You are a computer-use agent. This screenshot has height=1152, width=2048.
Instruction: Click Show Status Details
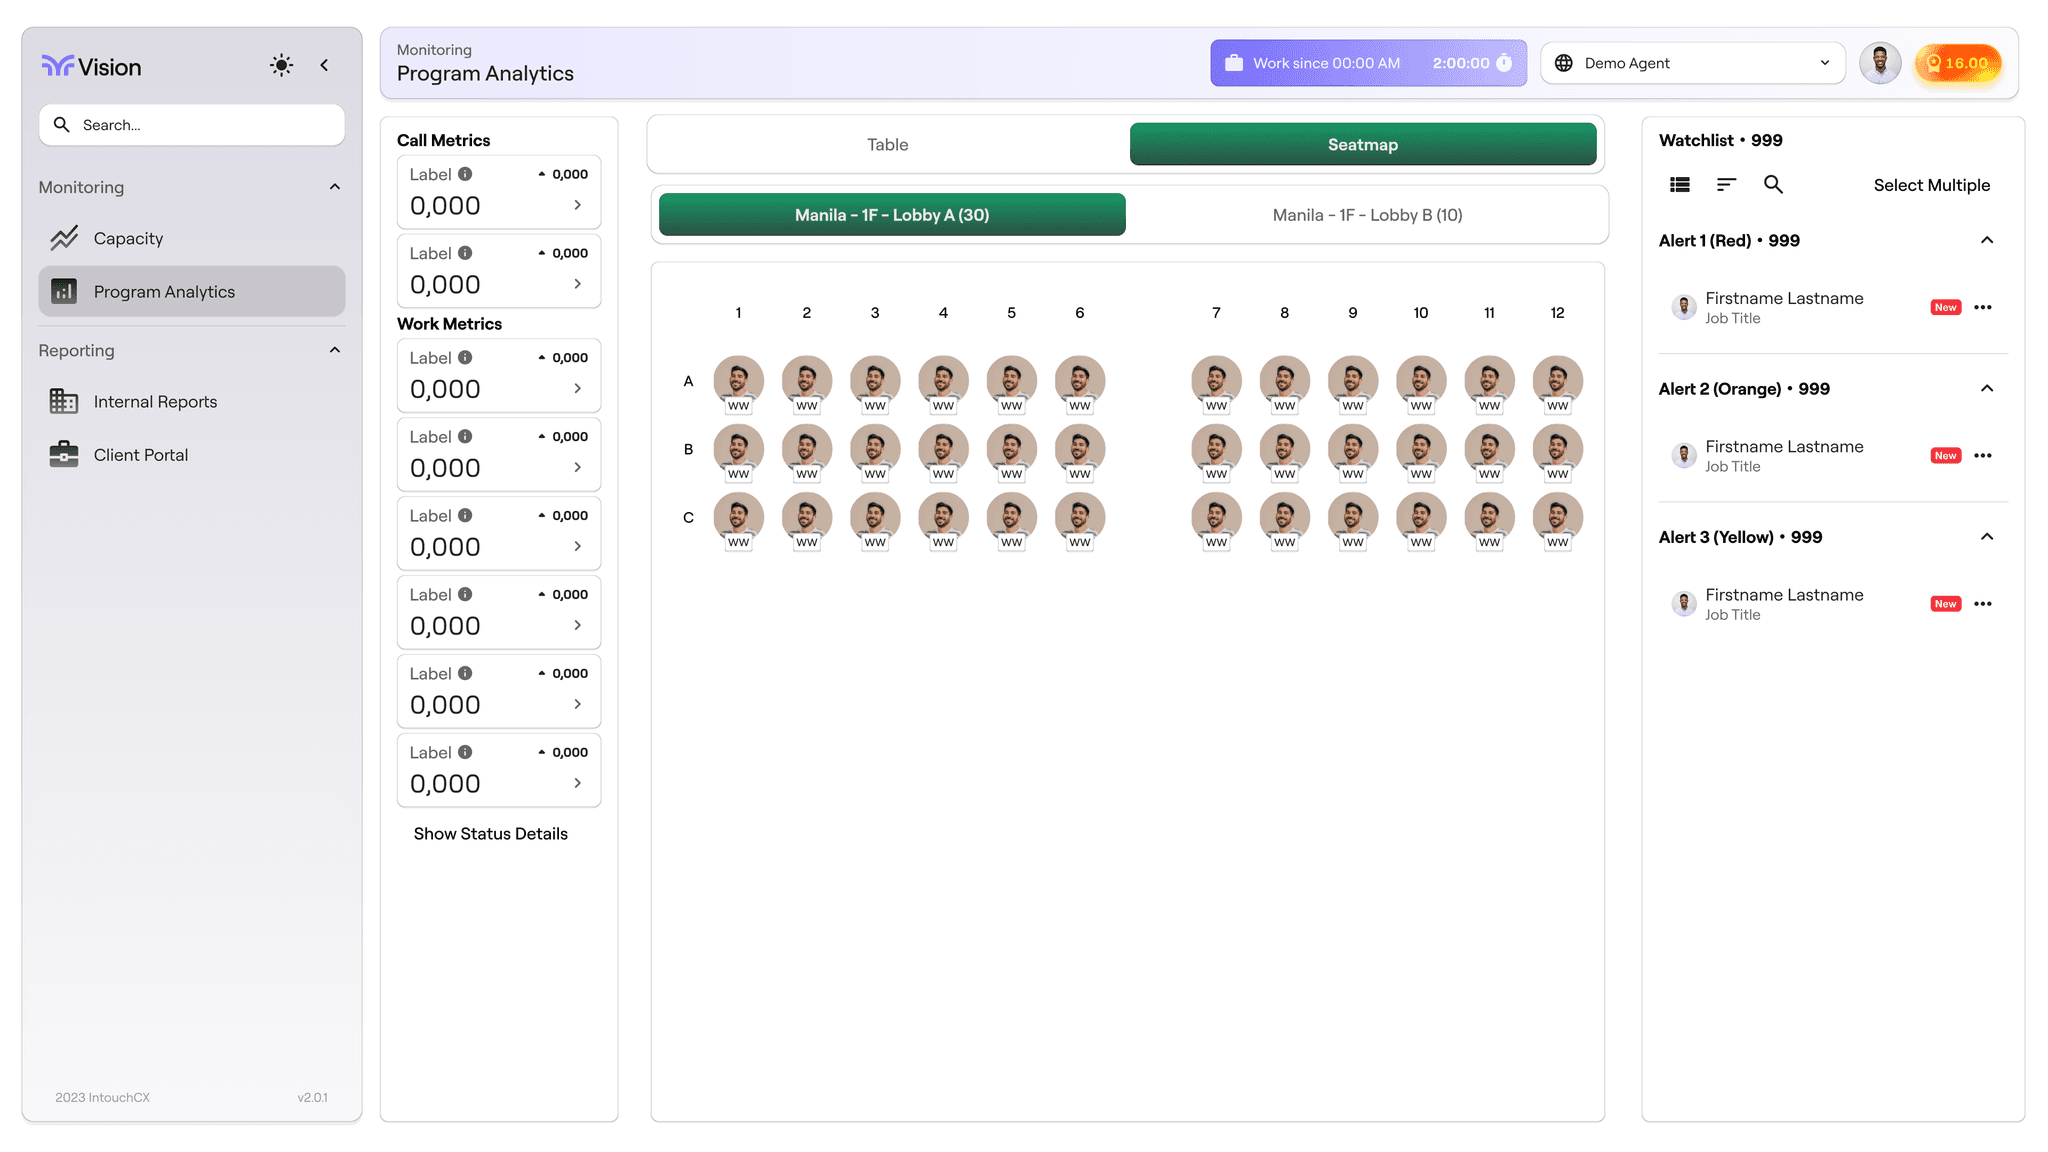490,834
